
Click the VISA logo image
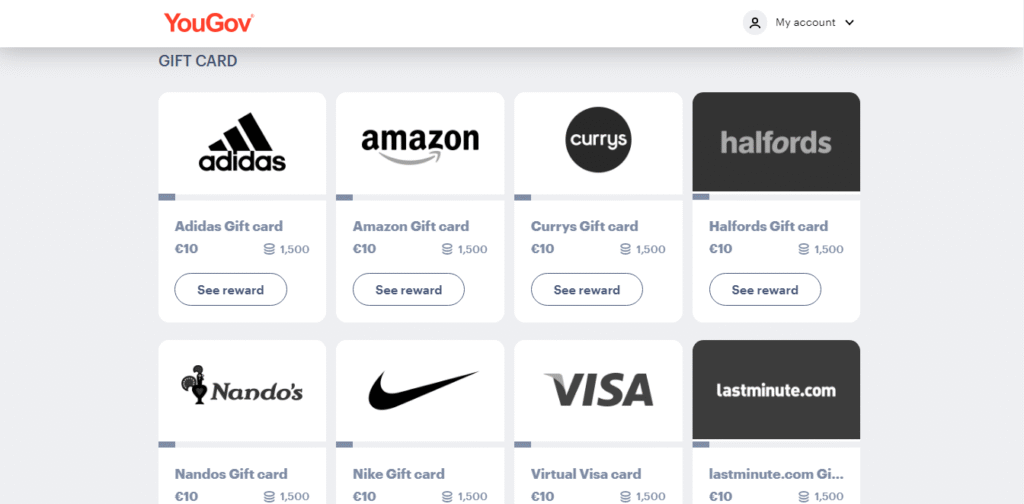point(598,390)
